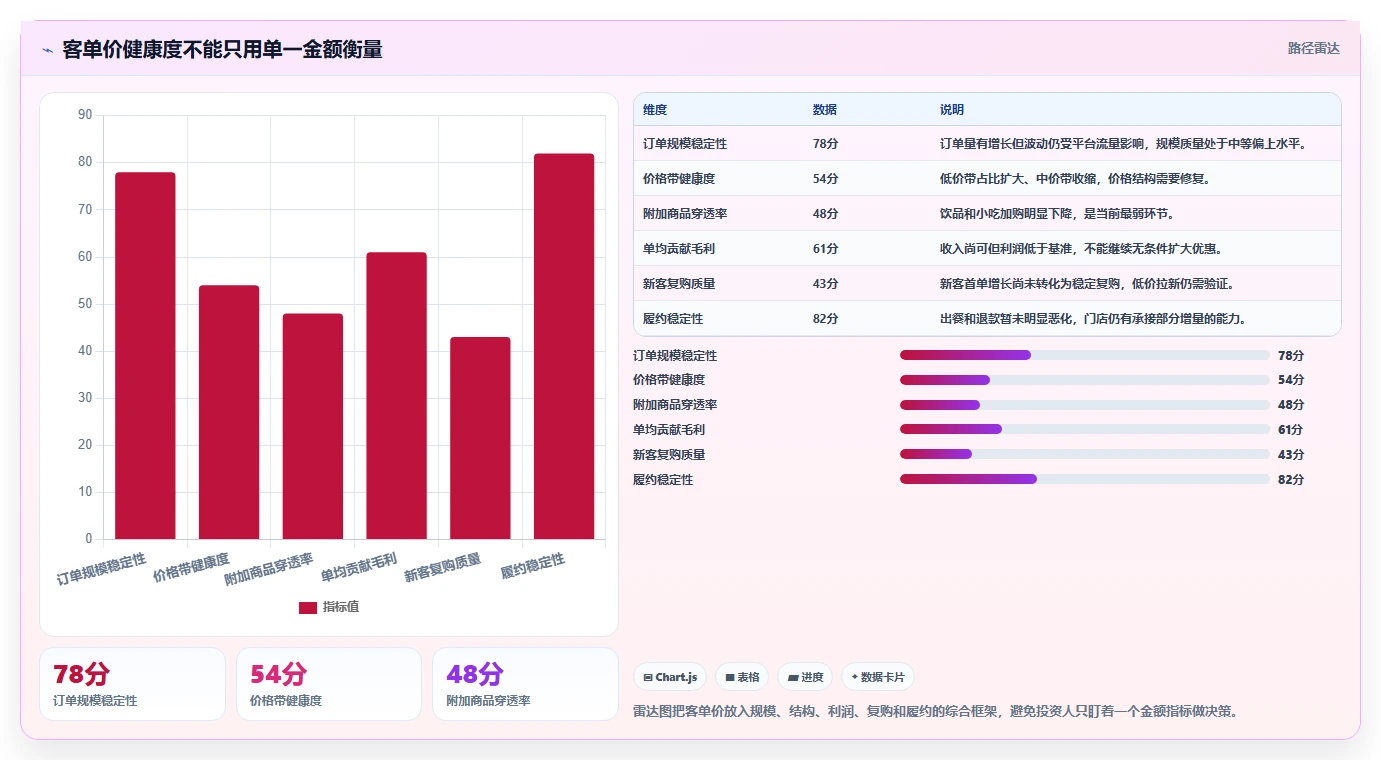
Task: Select the 单均贡献毛利 table row name
Action: pyautogui.click(x=679, y=249)
